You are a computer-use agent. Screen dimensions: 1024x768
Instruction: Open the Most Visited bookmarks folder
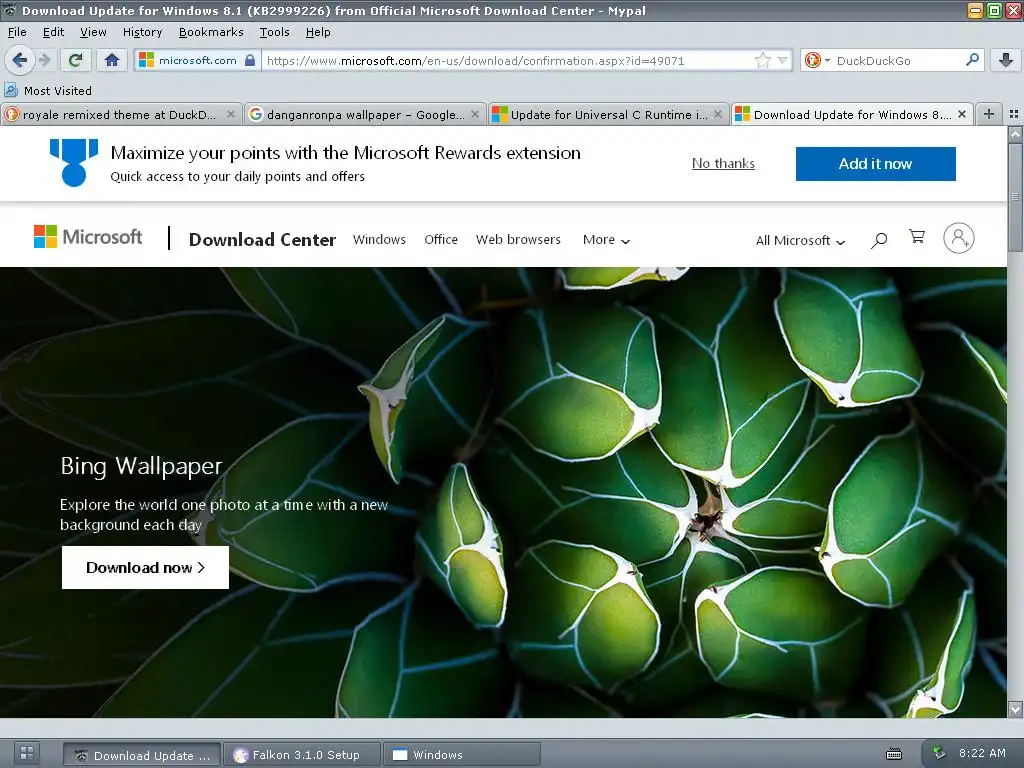(x=48, y=91)
